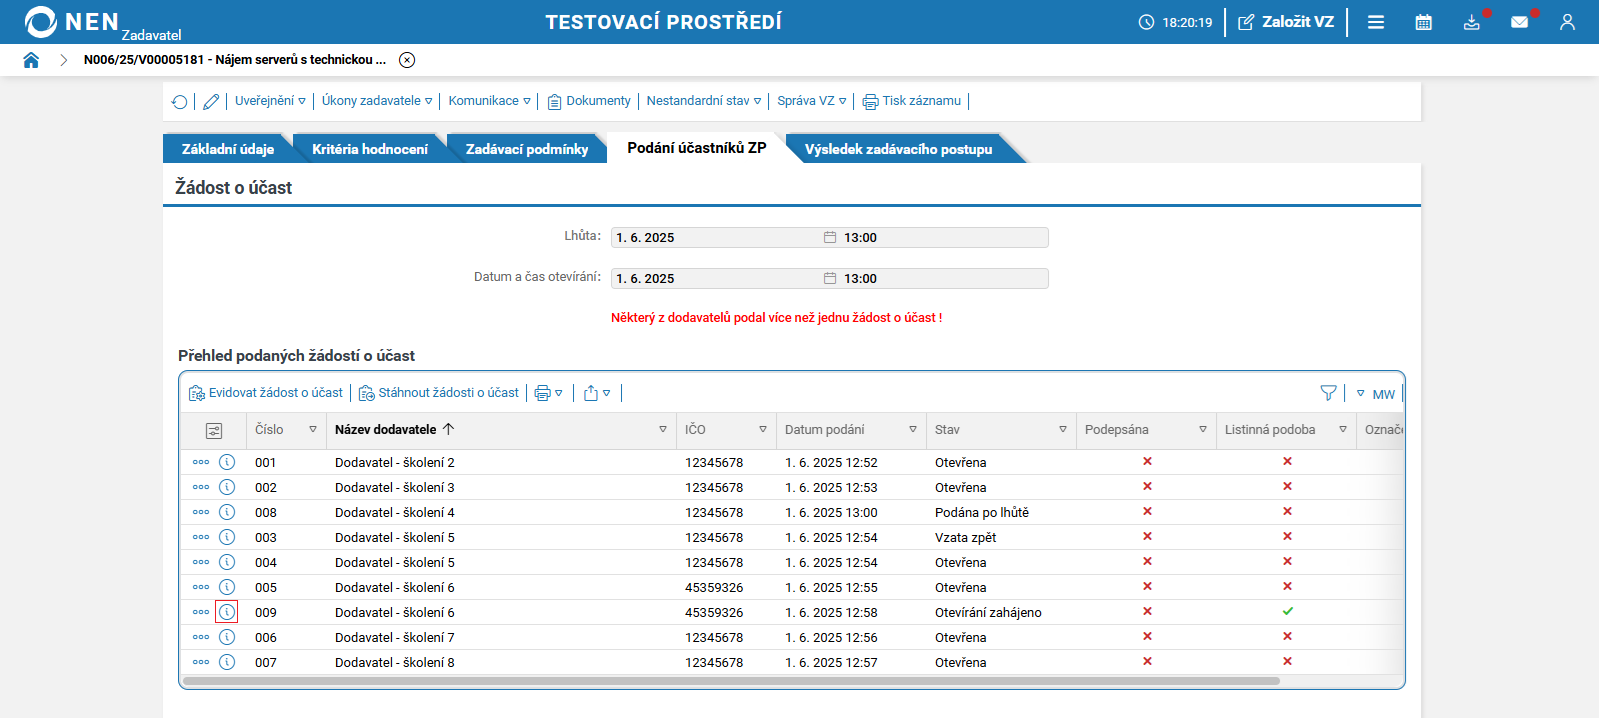Open the row actions dots for row 001
The image size is (1599, 718).
201,462
